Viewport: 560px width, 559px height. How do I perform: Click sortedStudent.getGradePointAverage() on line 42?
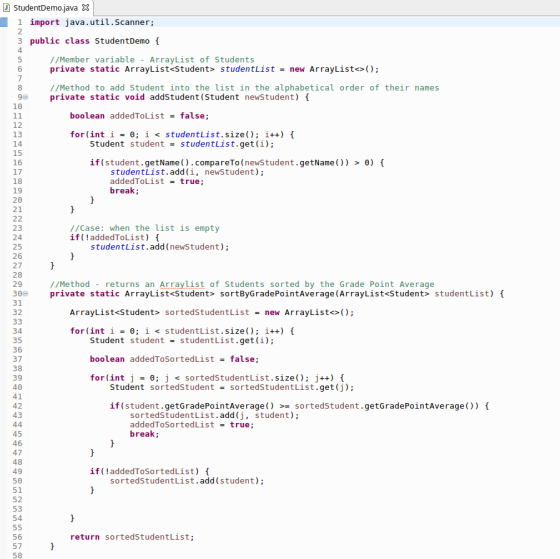click(387, 406)
